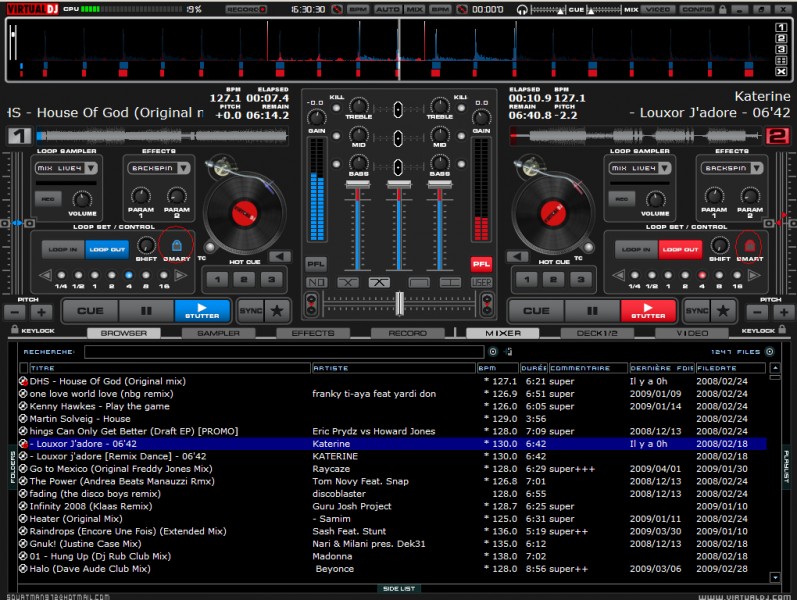The height and width of the screenshot is (600, 797).
Task: Click the Recherche search input field
Action: [284, 352]
